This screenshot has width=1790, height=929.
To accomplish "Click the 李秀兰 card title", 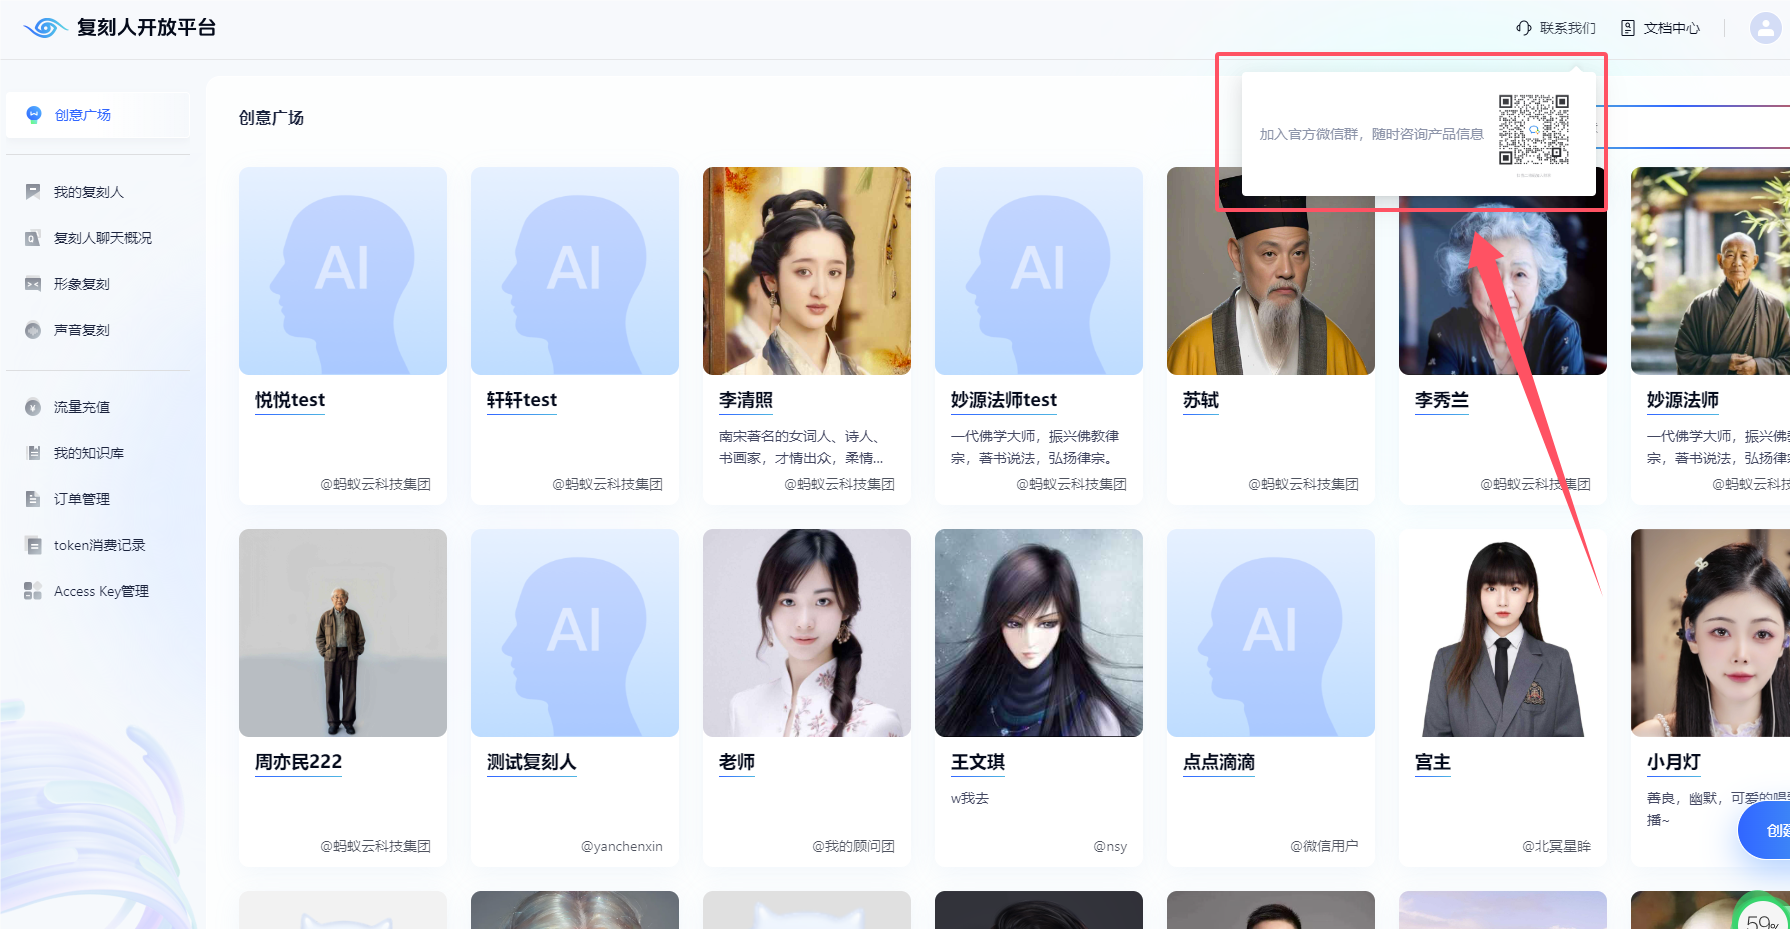I will pos(1442,400).
